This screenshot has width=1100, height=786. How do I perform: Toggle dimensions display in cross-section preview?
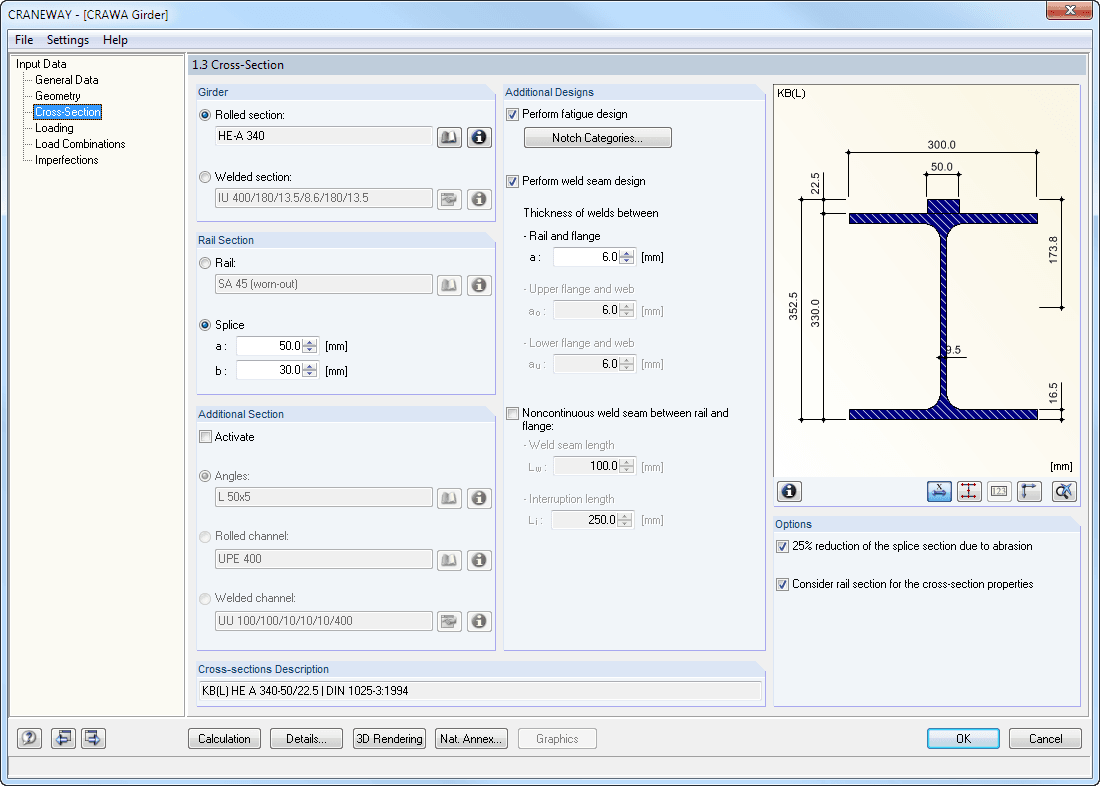point(939,491)
